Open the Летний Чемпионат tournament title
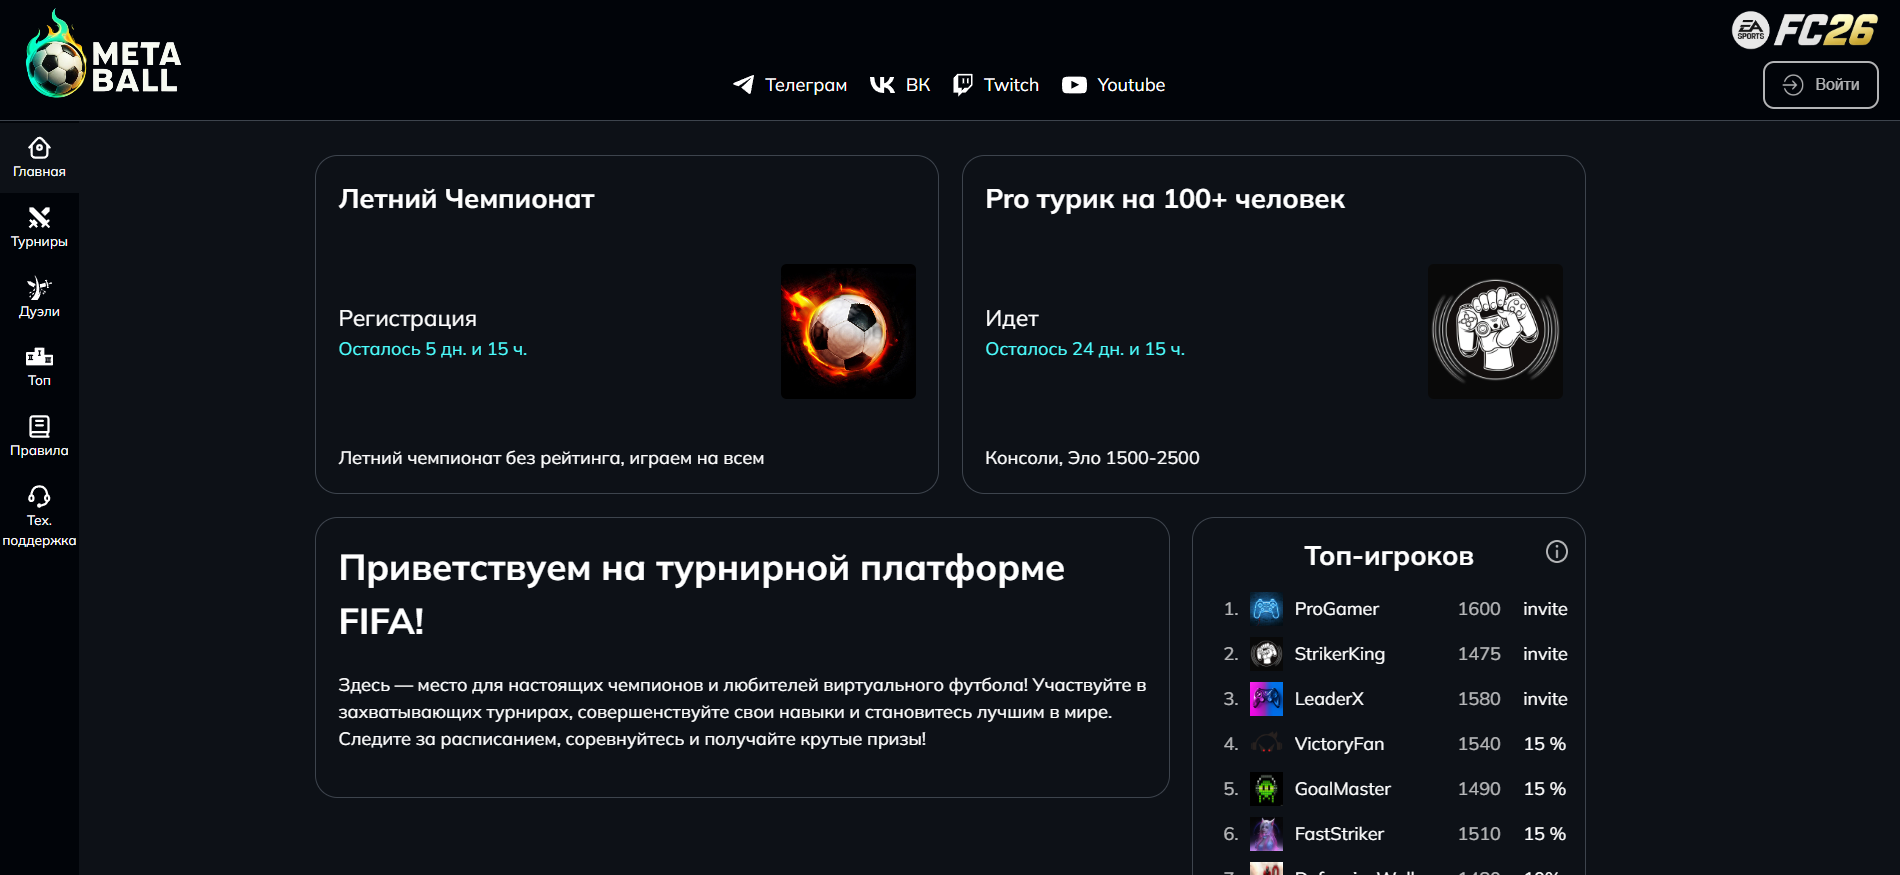The height and width of the screenshot is (875, 1900). (466, 199)
